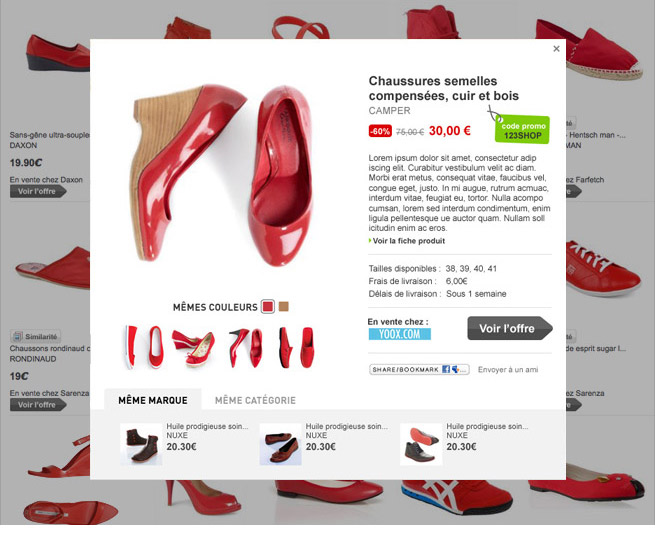Open the first Nuxe brown boots thumbnail
655x545 pixels.
(x=141, y=444)
